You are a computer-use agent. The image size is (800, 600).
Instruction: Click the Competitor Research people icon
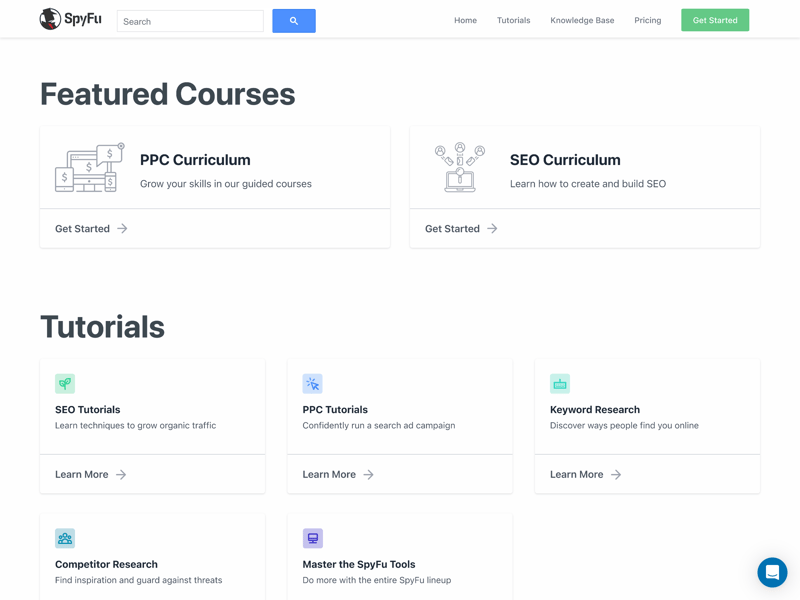65,538
